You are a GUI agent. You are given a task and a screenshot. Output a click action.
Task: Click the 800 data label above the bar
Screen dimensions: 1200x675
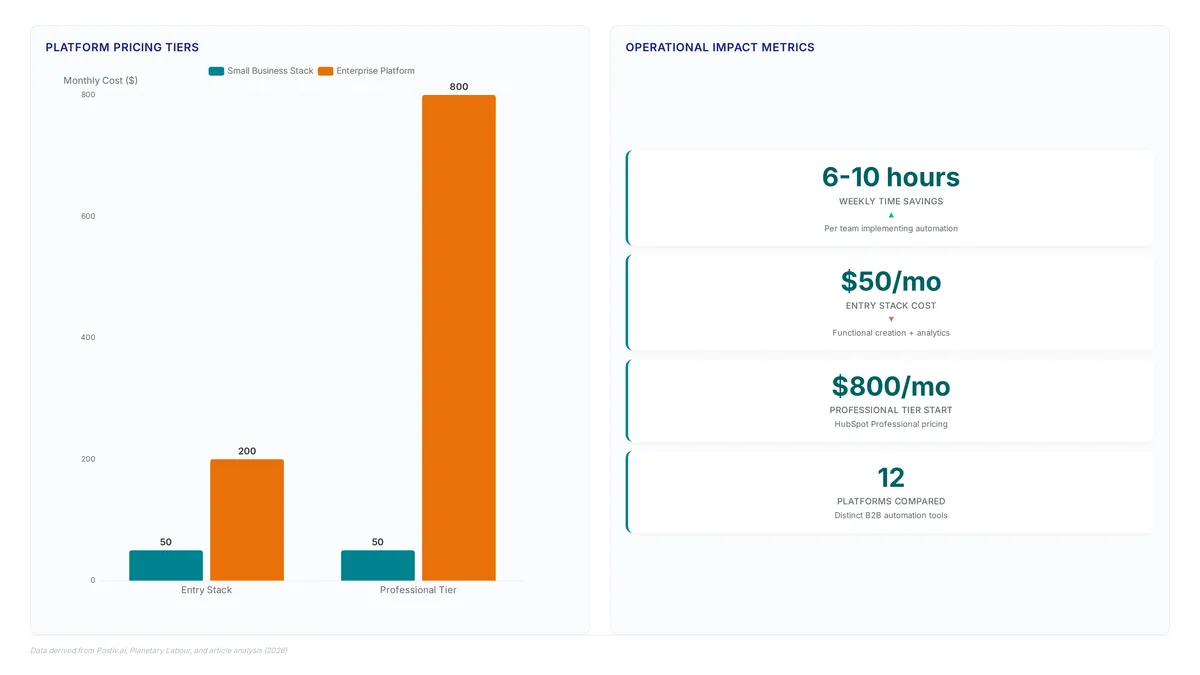(x=459, y=87)
